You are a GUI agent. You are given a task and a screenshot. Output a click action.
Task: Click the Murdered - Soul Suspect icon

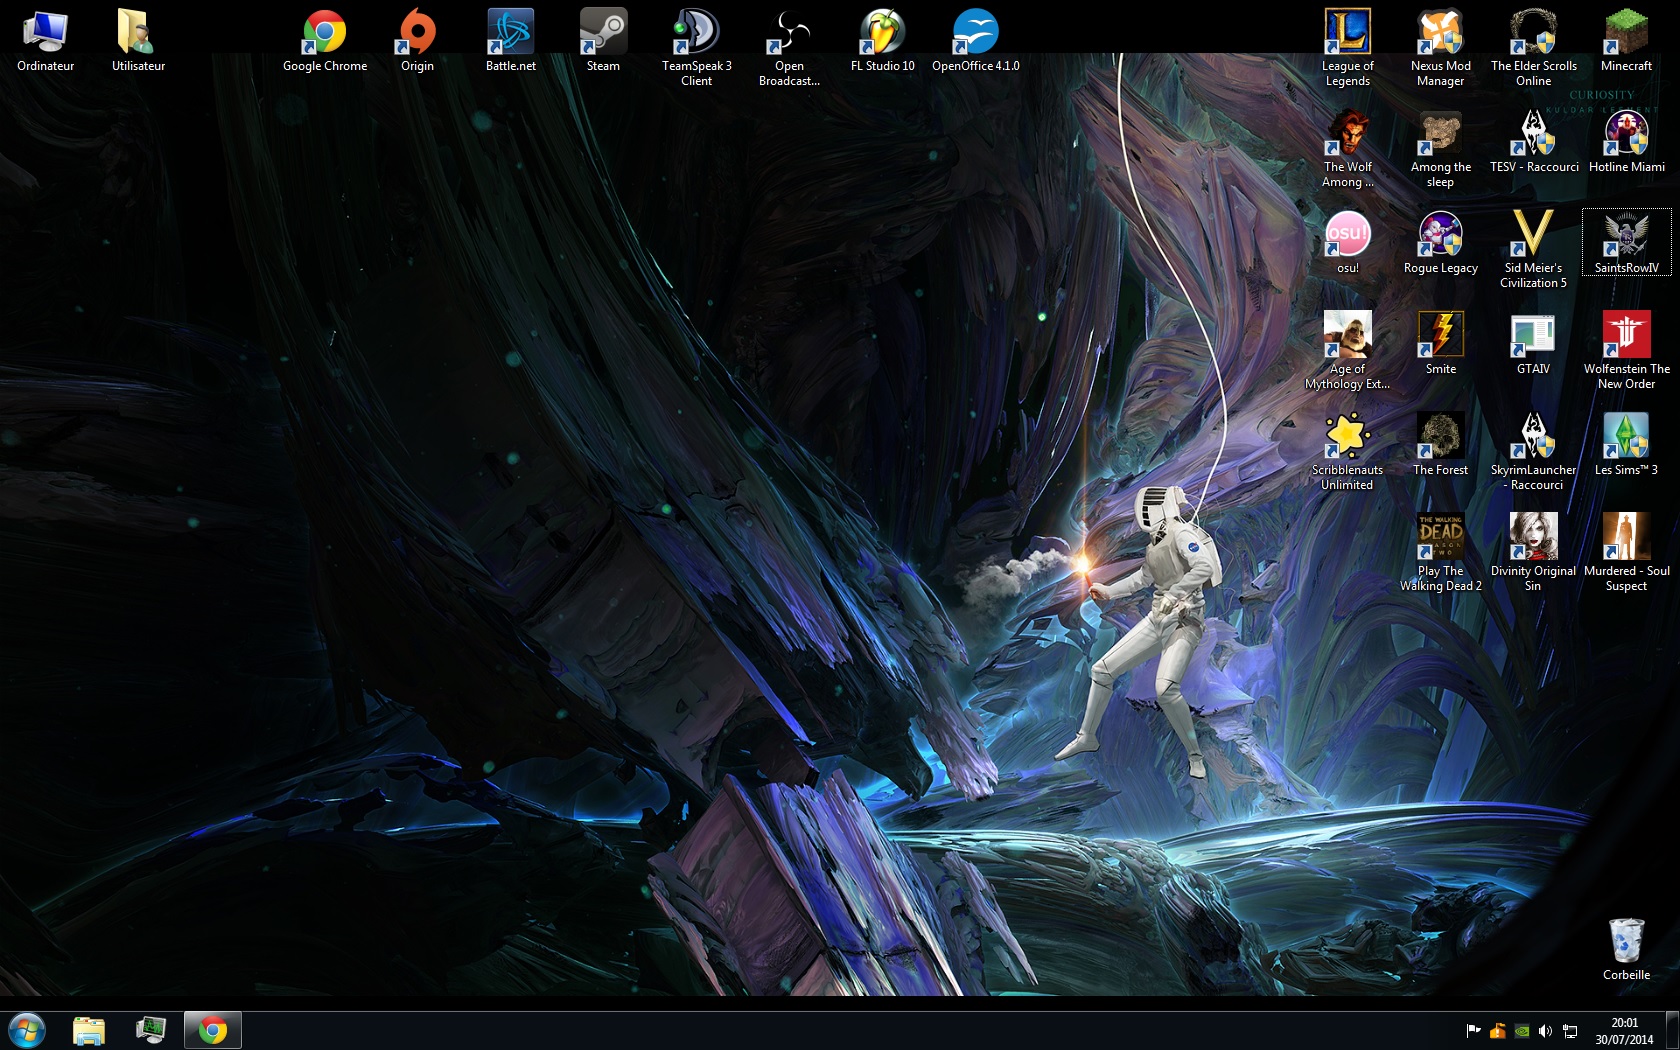coord(1626,553)
